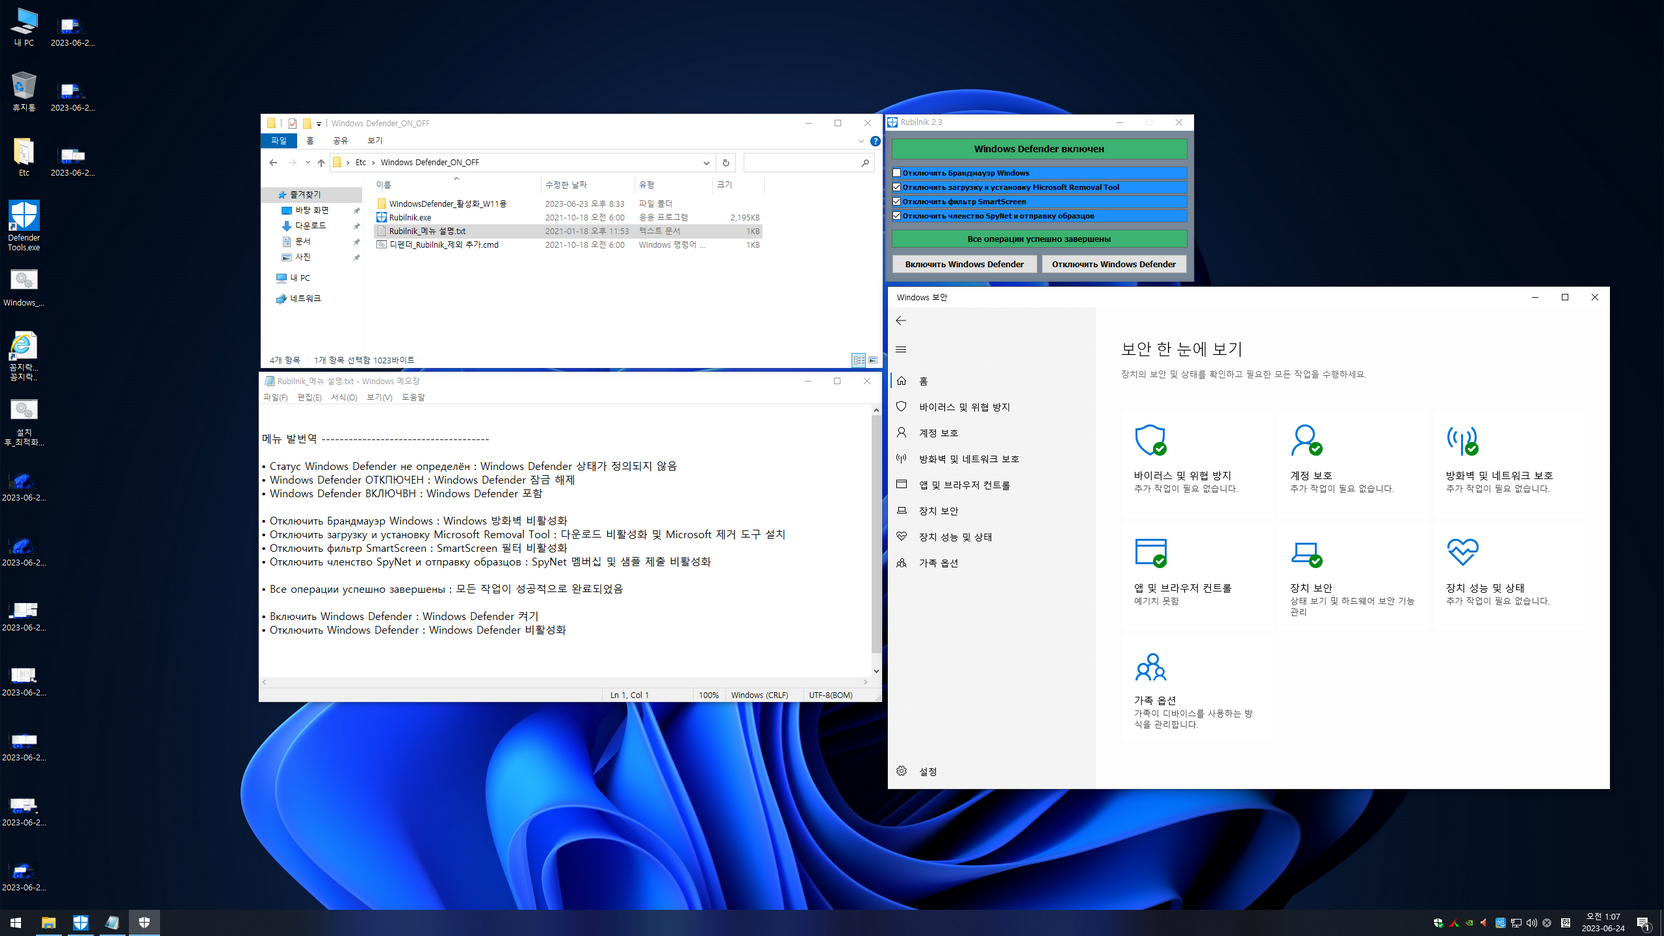The image size is (1664, 936).
Task: Switch Explorer to details view icon
Action: (858, 360)
